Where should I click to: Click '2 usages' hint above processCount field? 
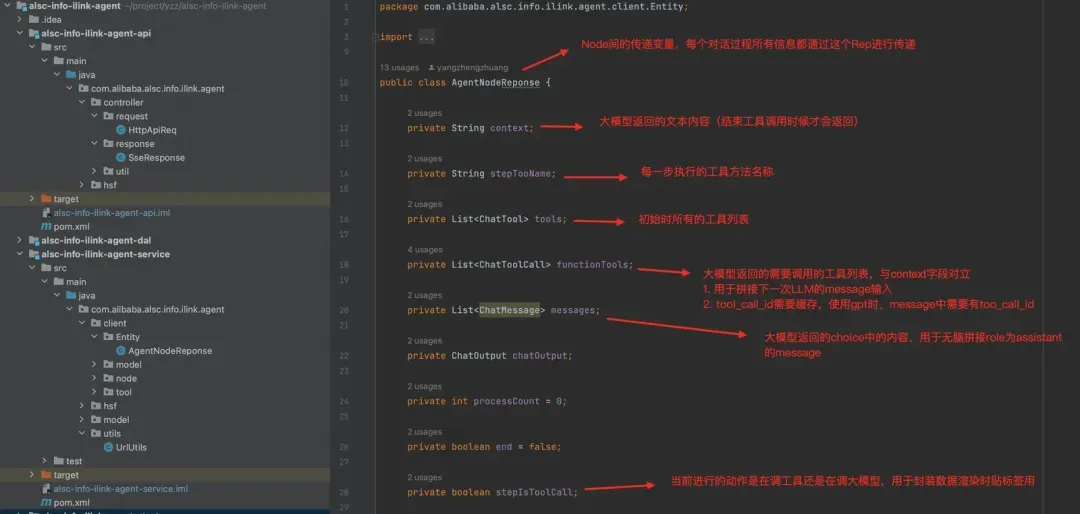pos(424,387)
